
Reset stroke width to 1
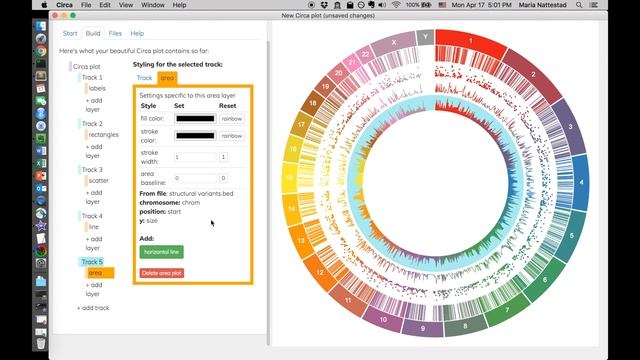223,157
